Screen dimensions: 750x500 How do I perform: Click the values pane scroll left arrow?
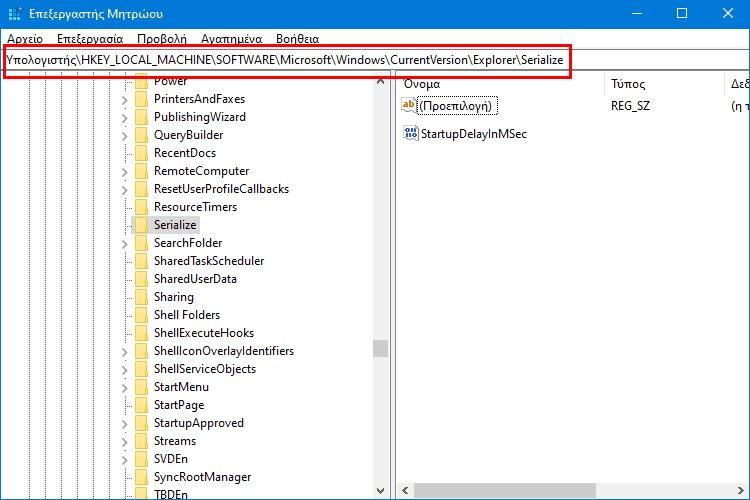point(405,490)
